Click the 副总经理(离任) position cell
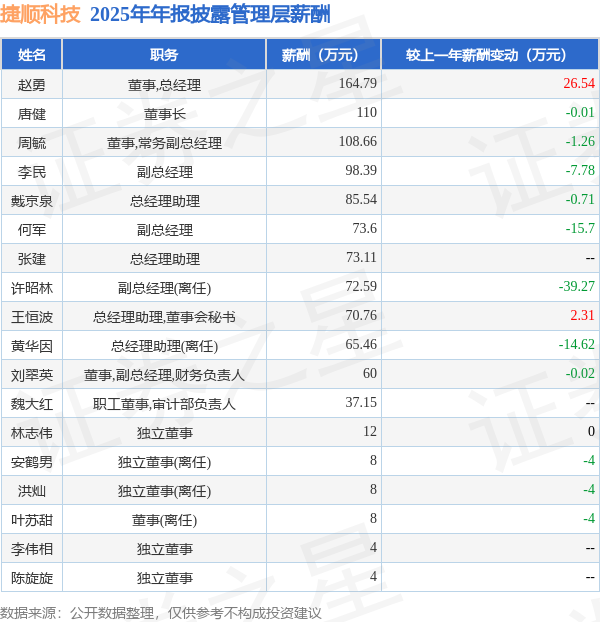 pos(164,288)
